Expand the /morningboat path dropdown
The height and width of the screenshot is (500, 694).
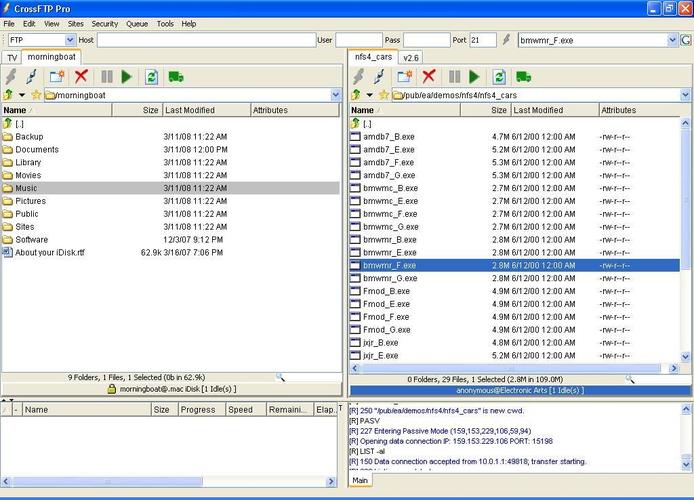335,95
